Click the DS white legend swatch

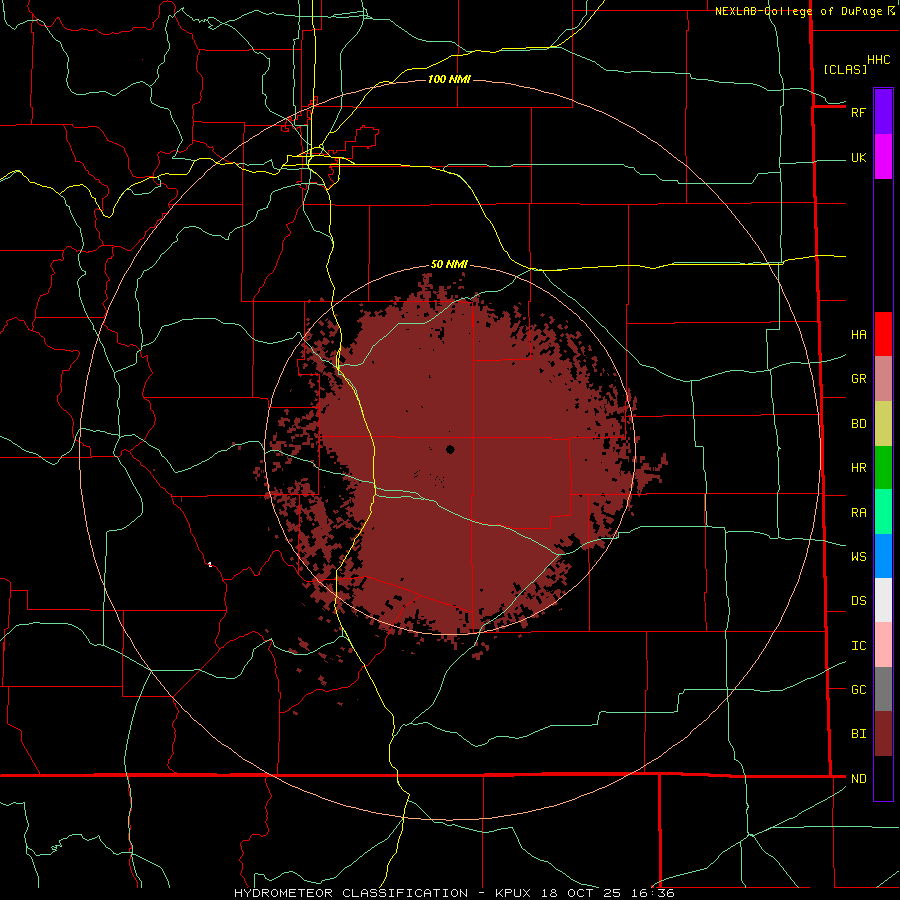883,600
